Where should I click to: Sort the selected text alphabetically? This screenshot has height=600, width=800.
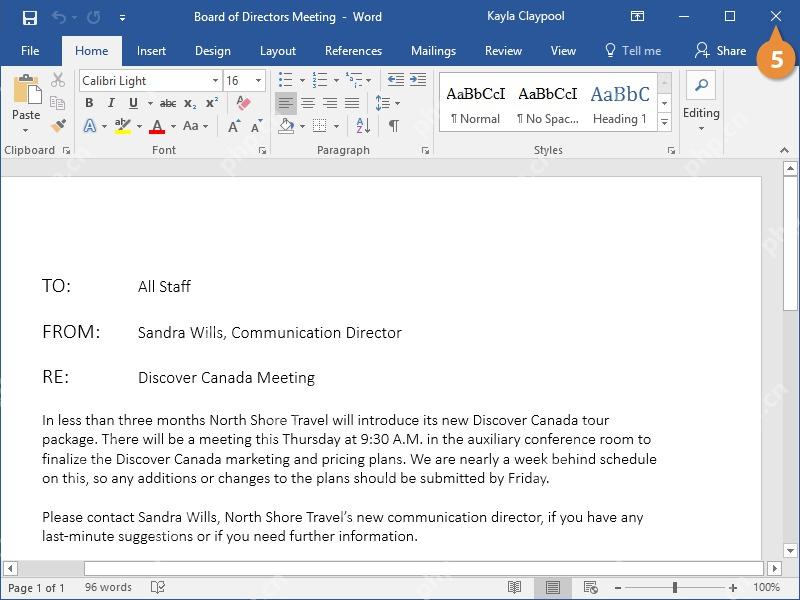pos(363,126)
